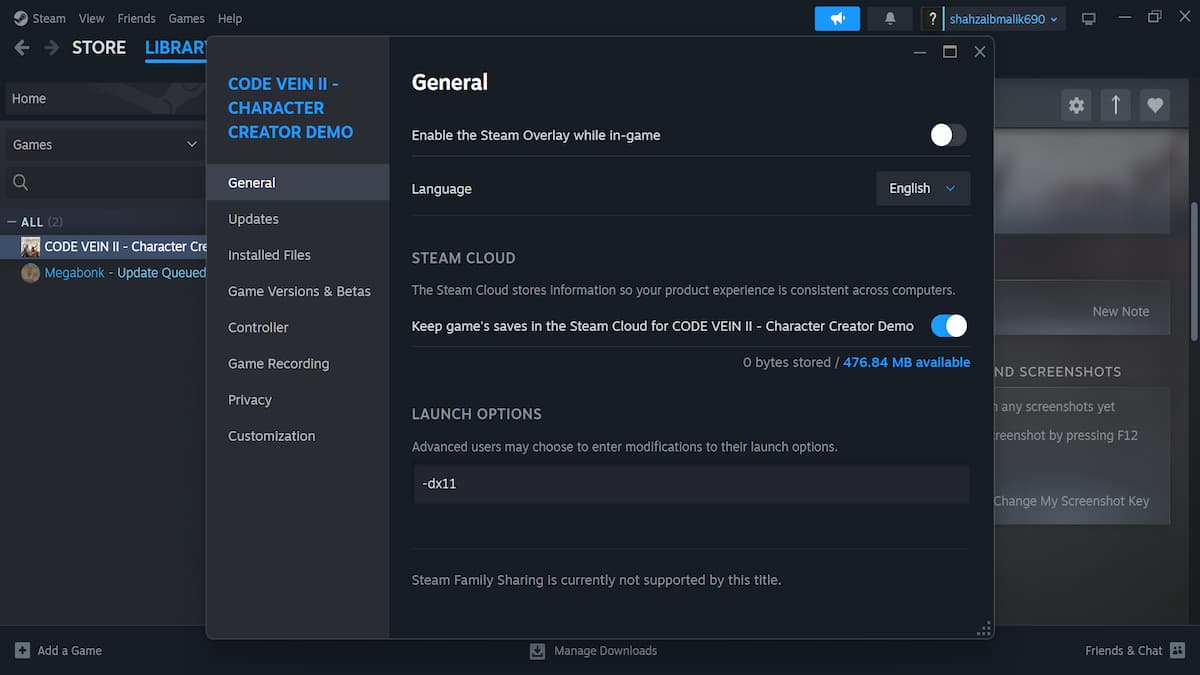Disable Steam Cloud saves toggle

click(x=948, y=325)
